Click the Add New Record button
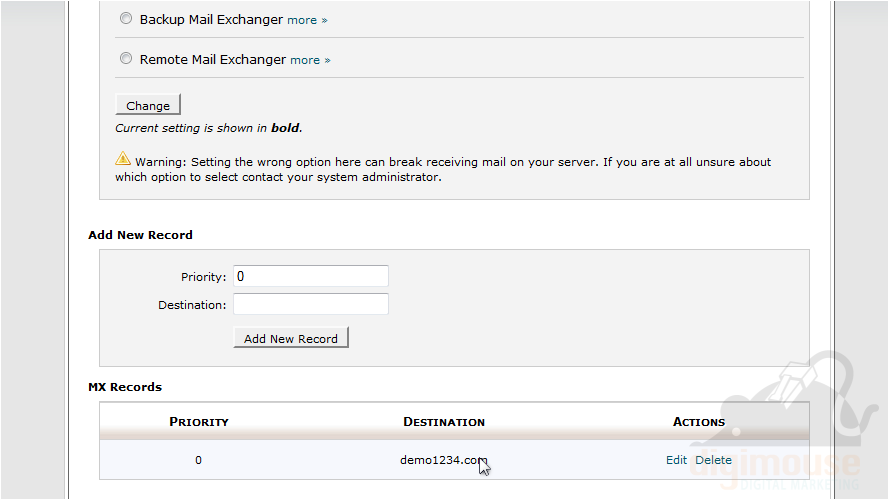 tap(291, 338)
